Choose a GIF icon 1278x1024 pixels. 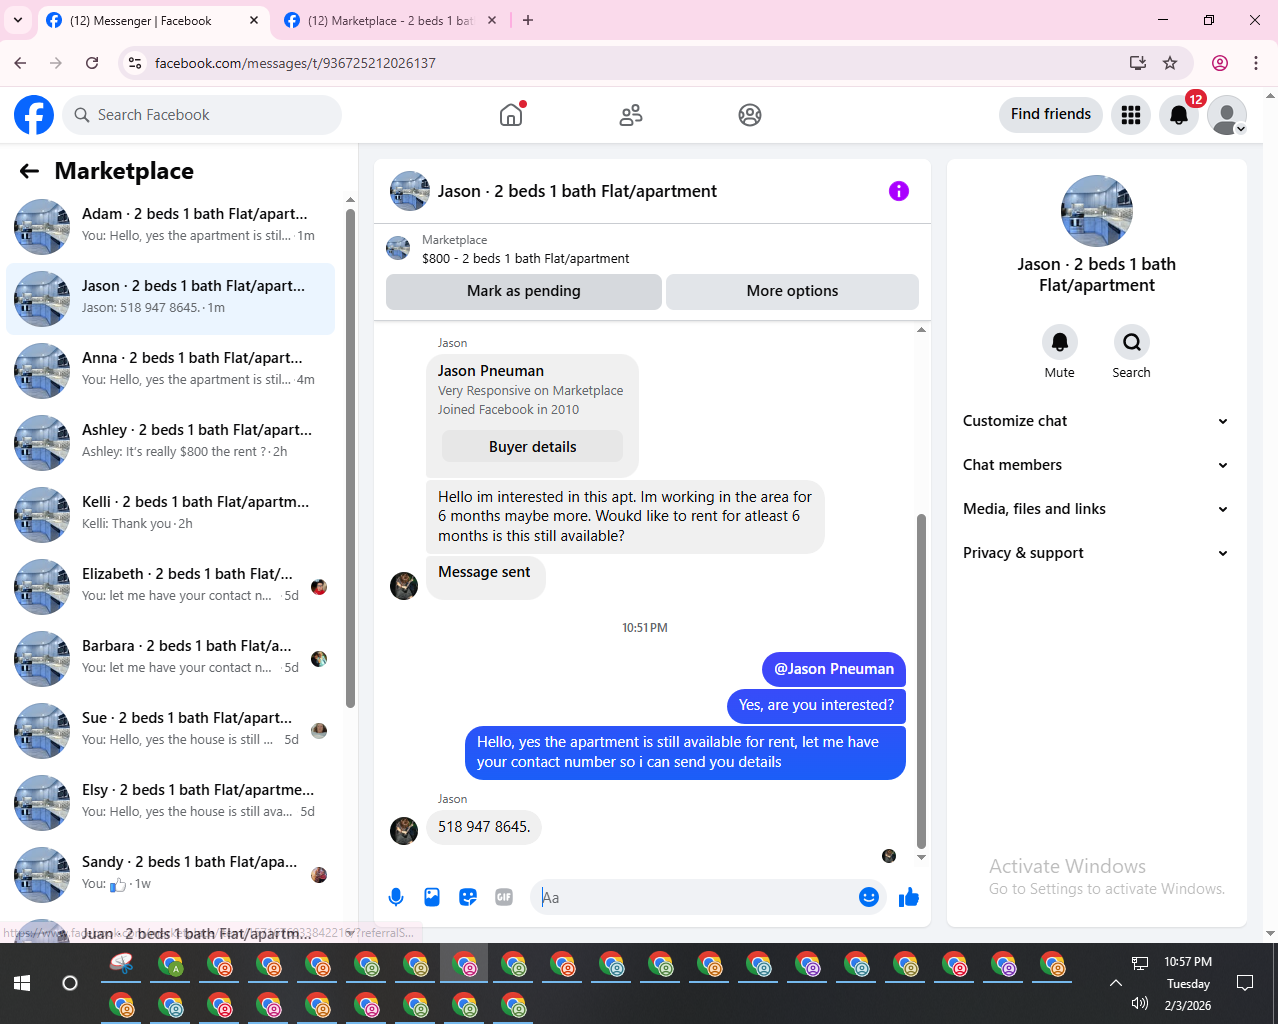point(504,897)
